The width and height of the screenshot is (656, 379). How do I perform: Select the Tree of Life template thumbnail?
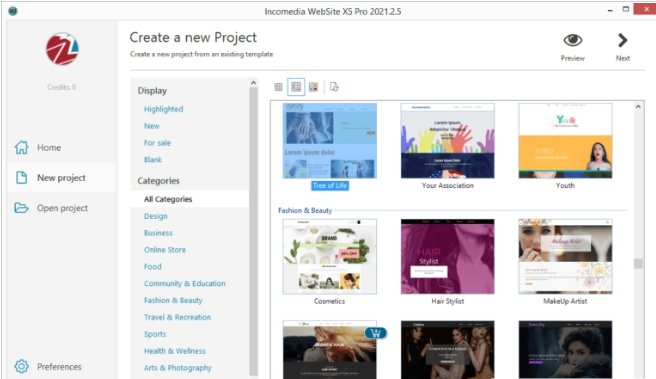(x=330, y=141)
